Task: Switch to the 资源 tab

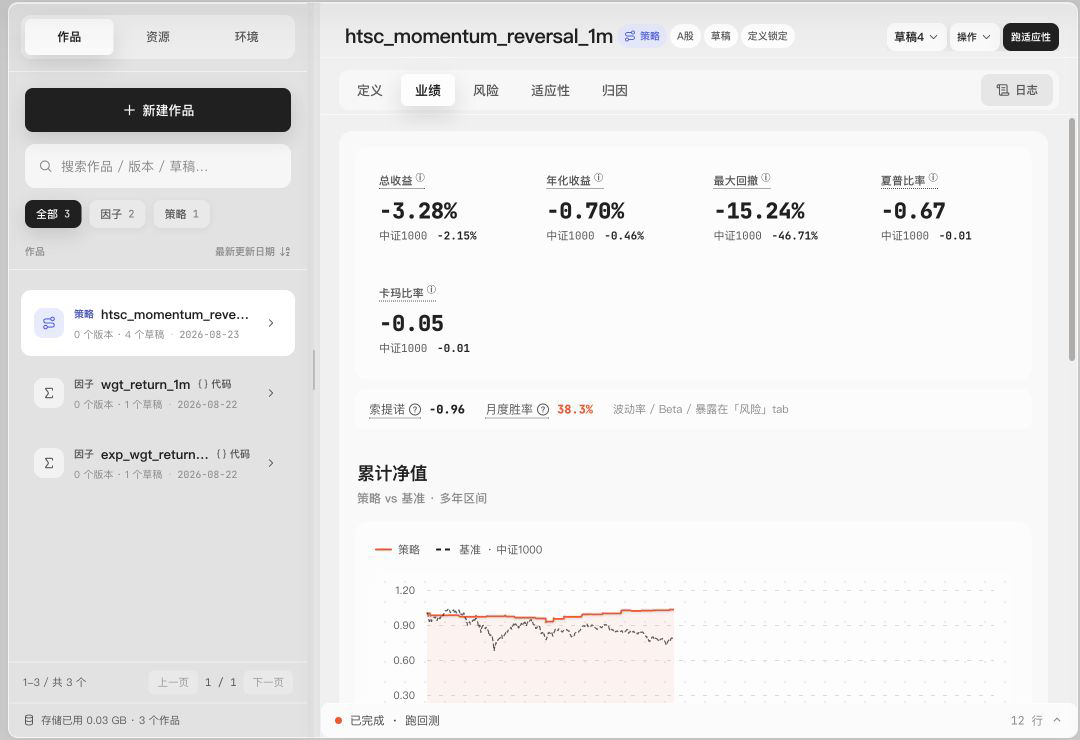Action: point(158,37)
